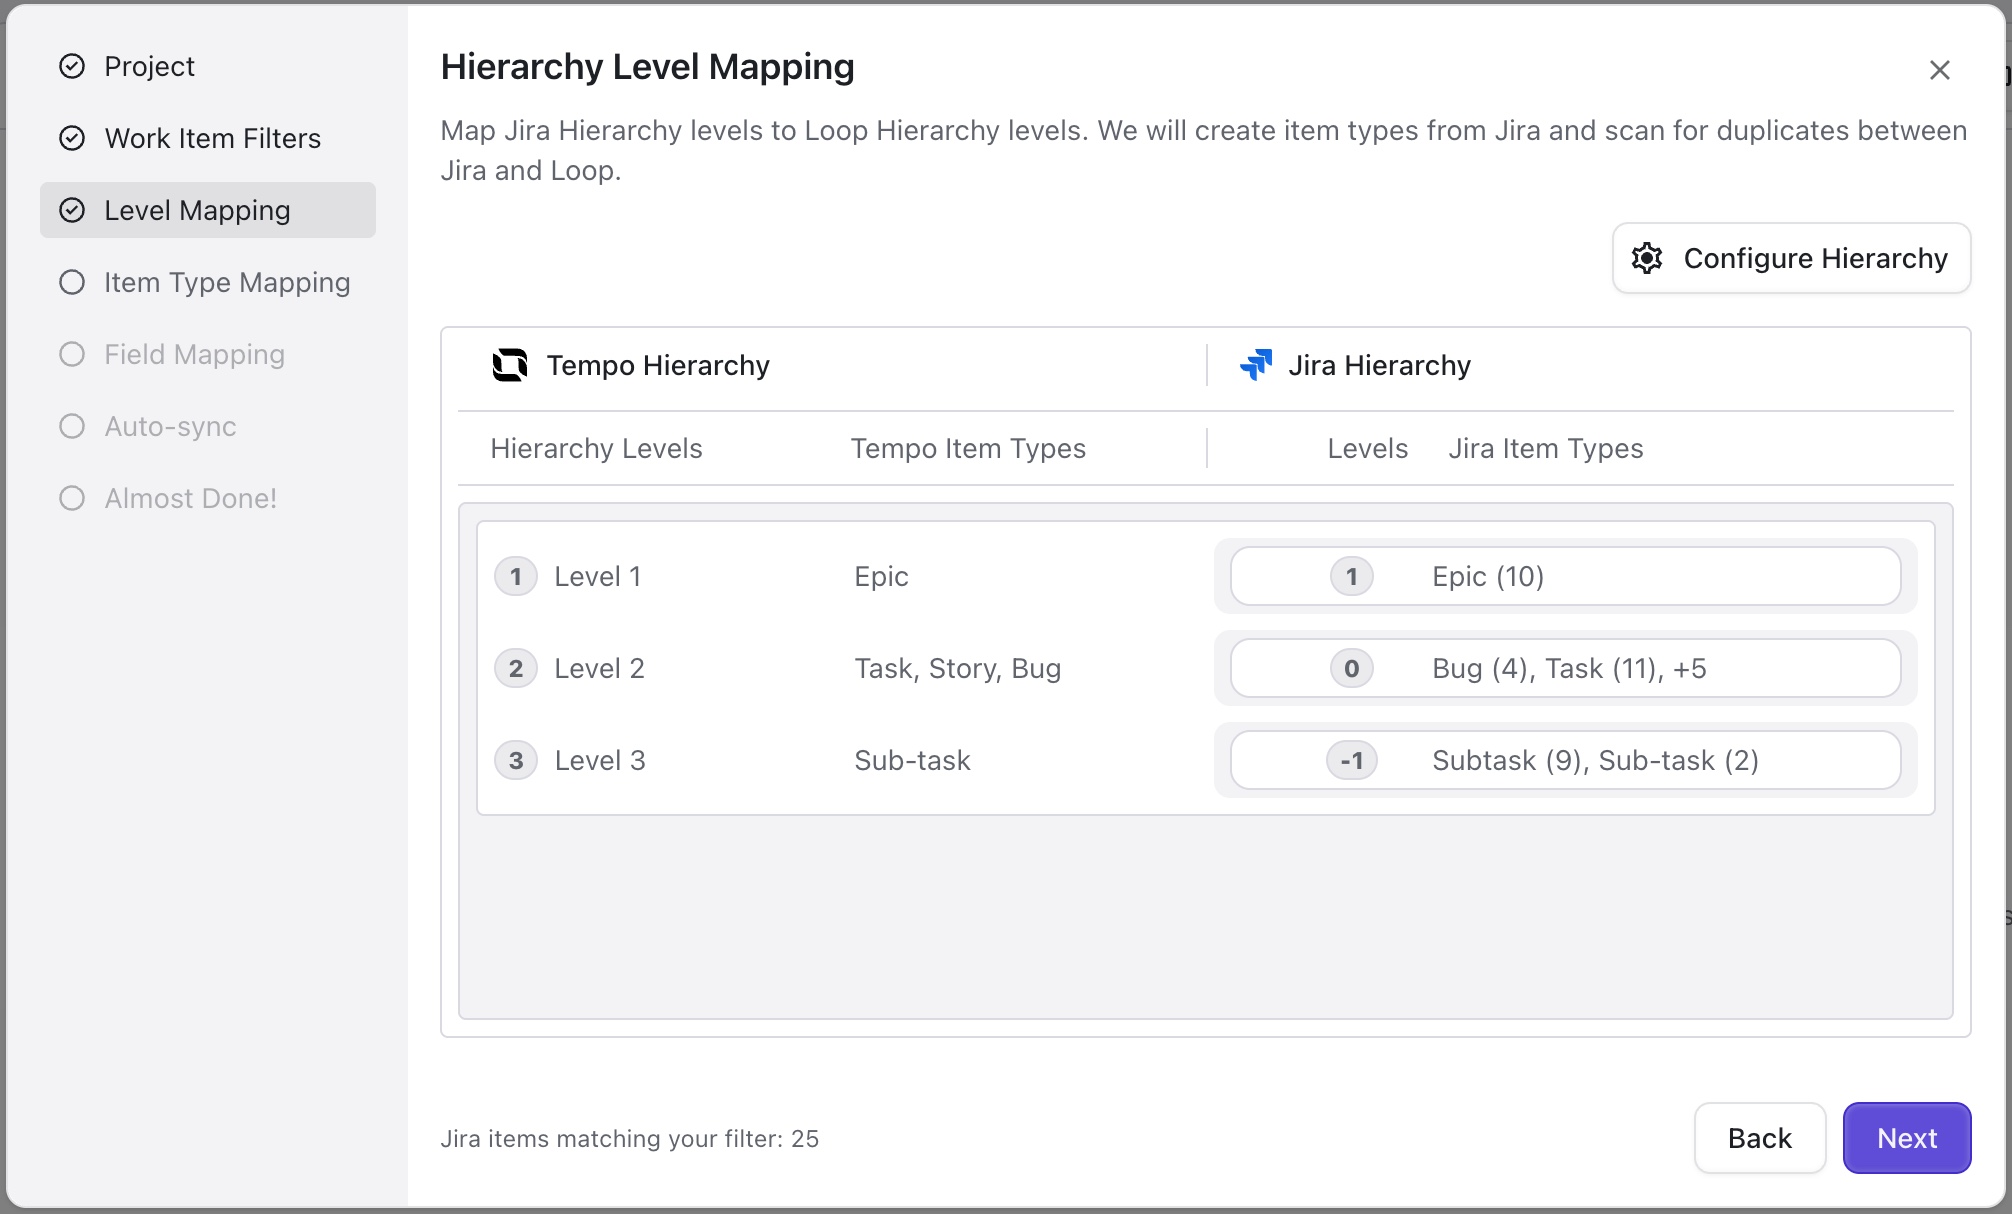This screenshot has width=2012, height=1214.
Task: Click the Epic Tempo item type
Action: pyautogui.click(x=881, y=576)
